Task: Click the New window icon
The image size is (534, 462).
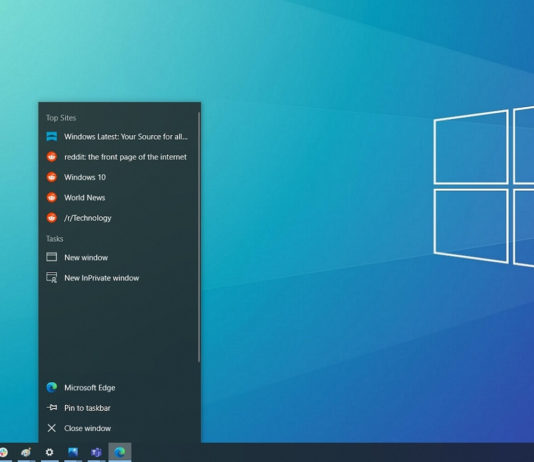Action: [x=51, y=257]
